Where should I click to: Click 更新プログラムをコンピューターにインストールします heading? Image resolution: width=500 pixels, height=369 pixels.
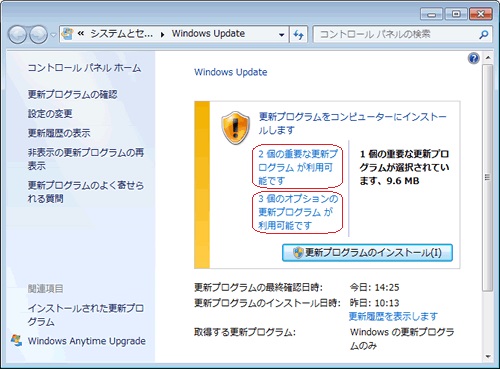tap(353, 123)
